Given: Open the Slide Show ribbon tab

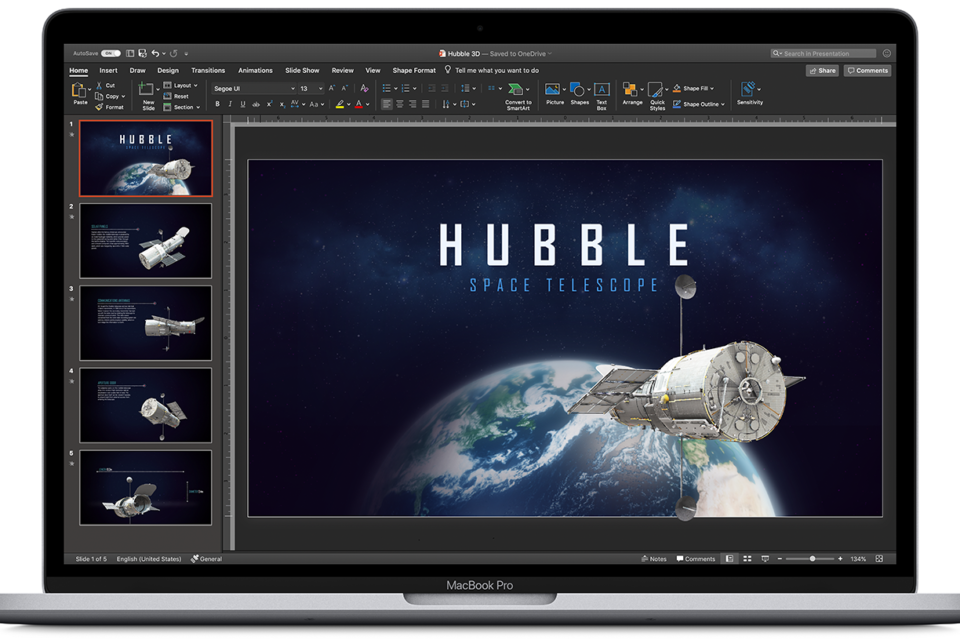Looking at the screenshot, I should [x=302, y=70].
